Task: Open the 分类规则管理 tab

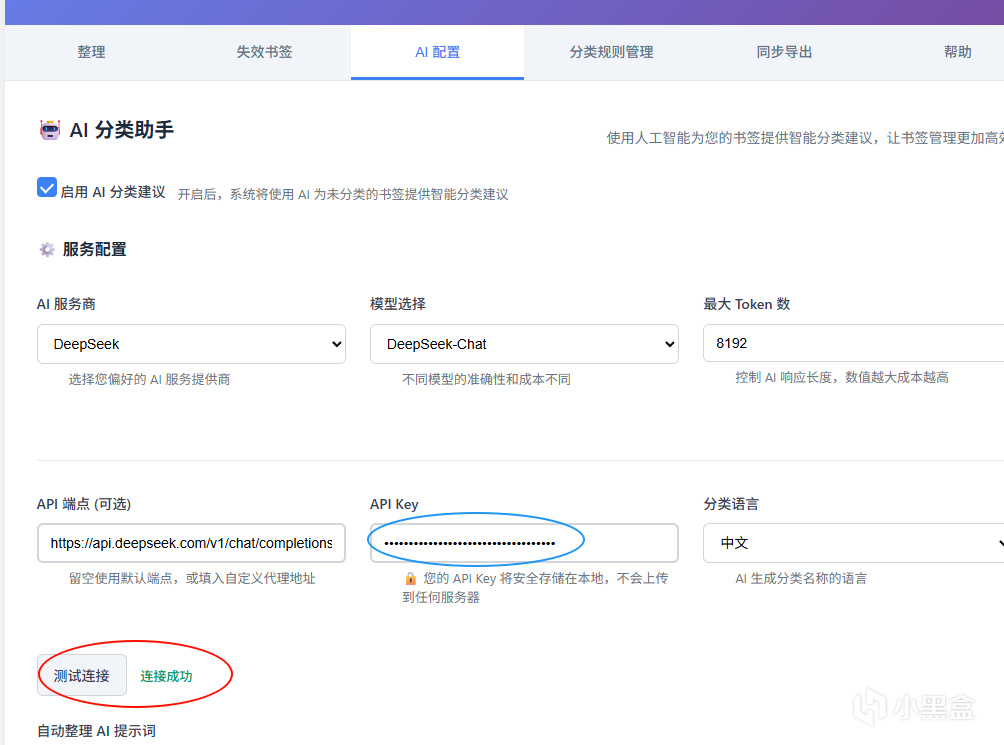Action: (x=611, y=52)
